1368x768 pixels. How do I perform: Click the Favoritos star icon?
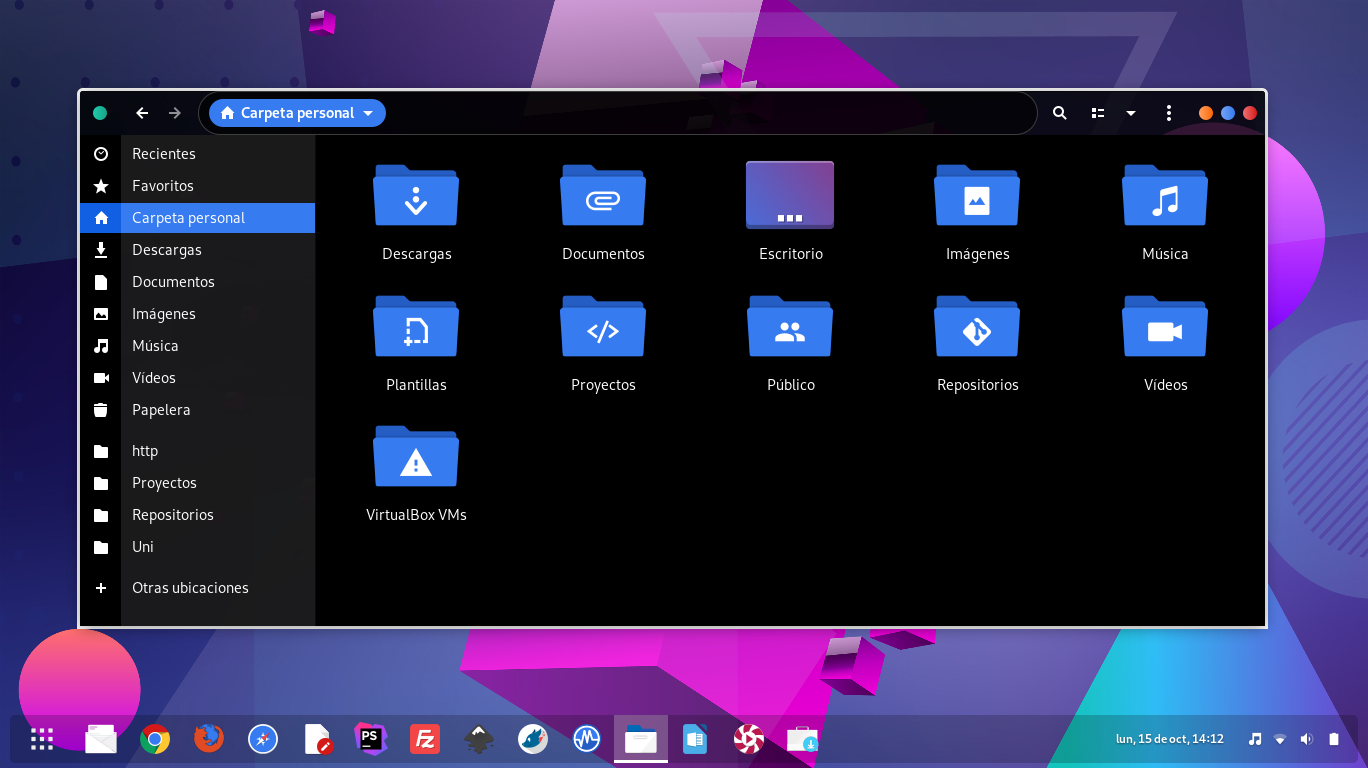tap(101, 186)
